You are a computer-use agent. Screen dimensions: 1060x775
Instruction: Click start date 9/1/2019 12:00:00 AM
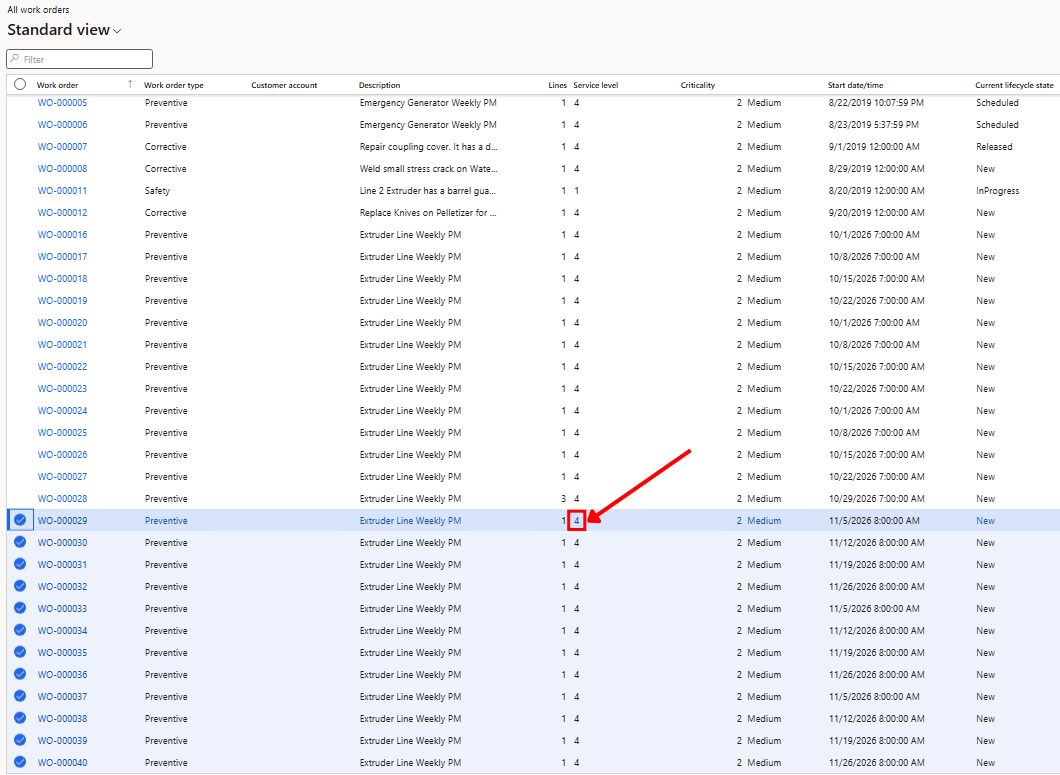pyautogui.click(x=874, y=147)
